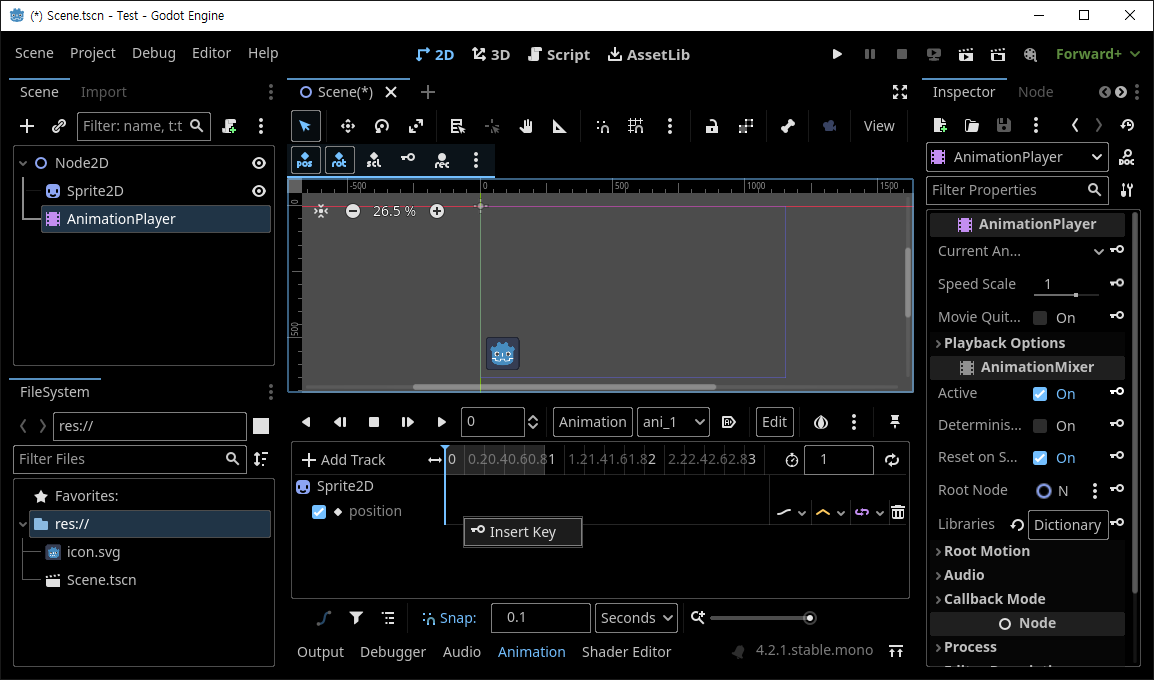The image size is (1154, 680).
Task: Open the Animation tools button
Action: point(592,422)
